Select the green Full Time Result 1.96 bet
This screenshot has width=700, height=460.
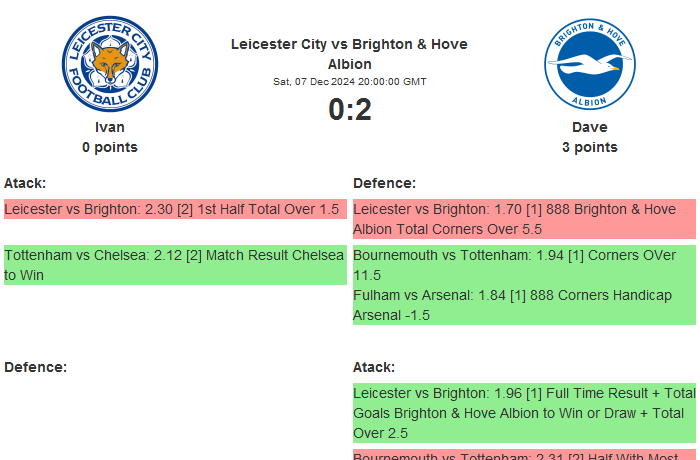524,413
